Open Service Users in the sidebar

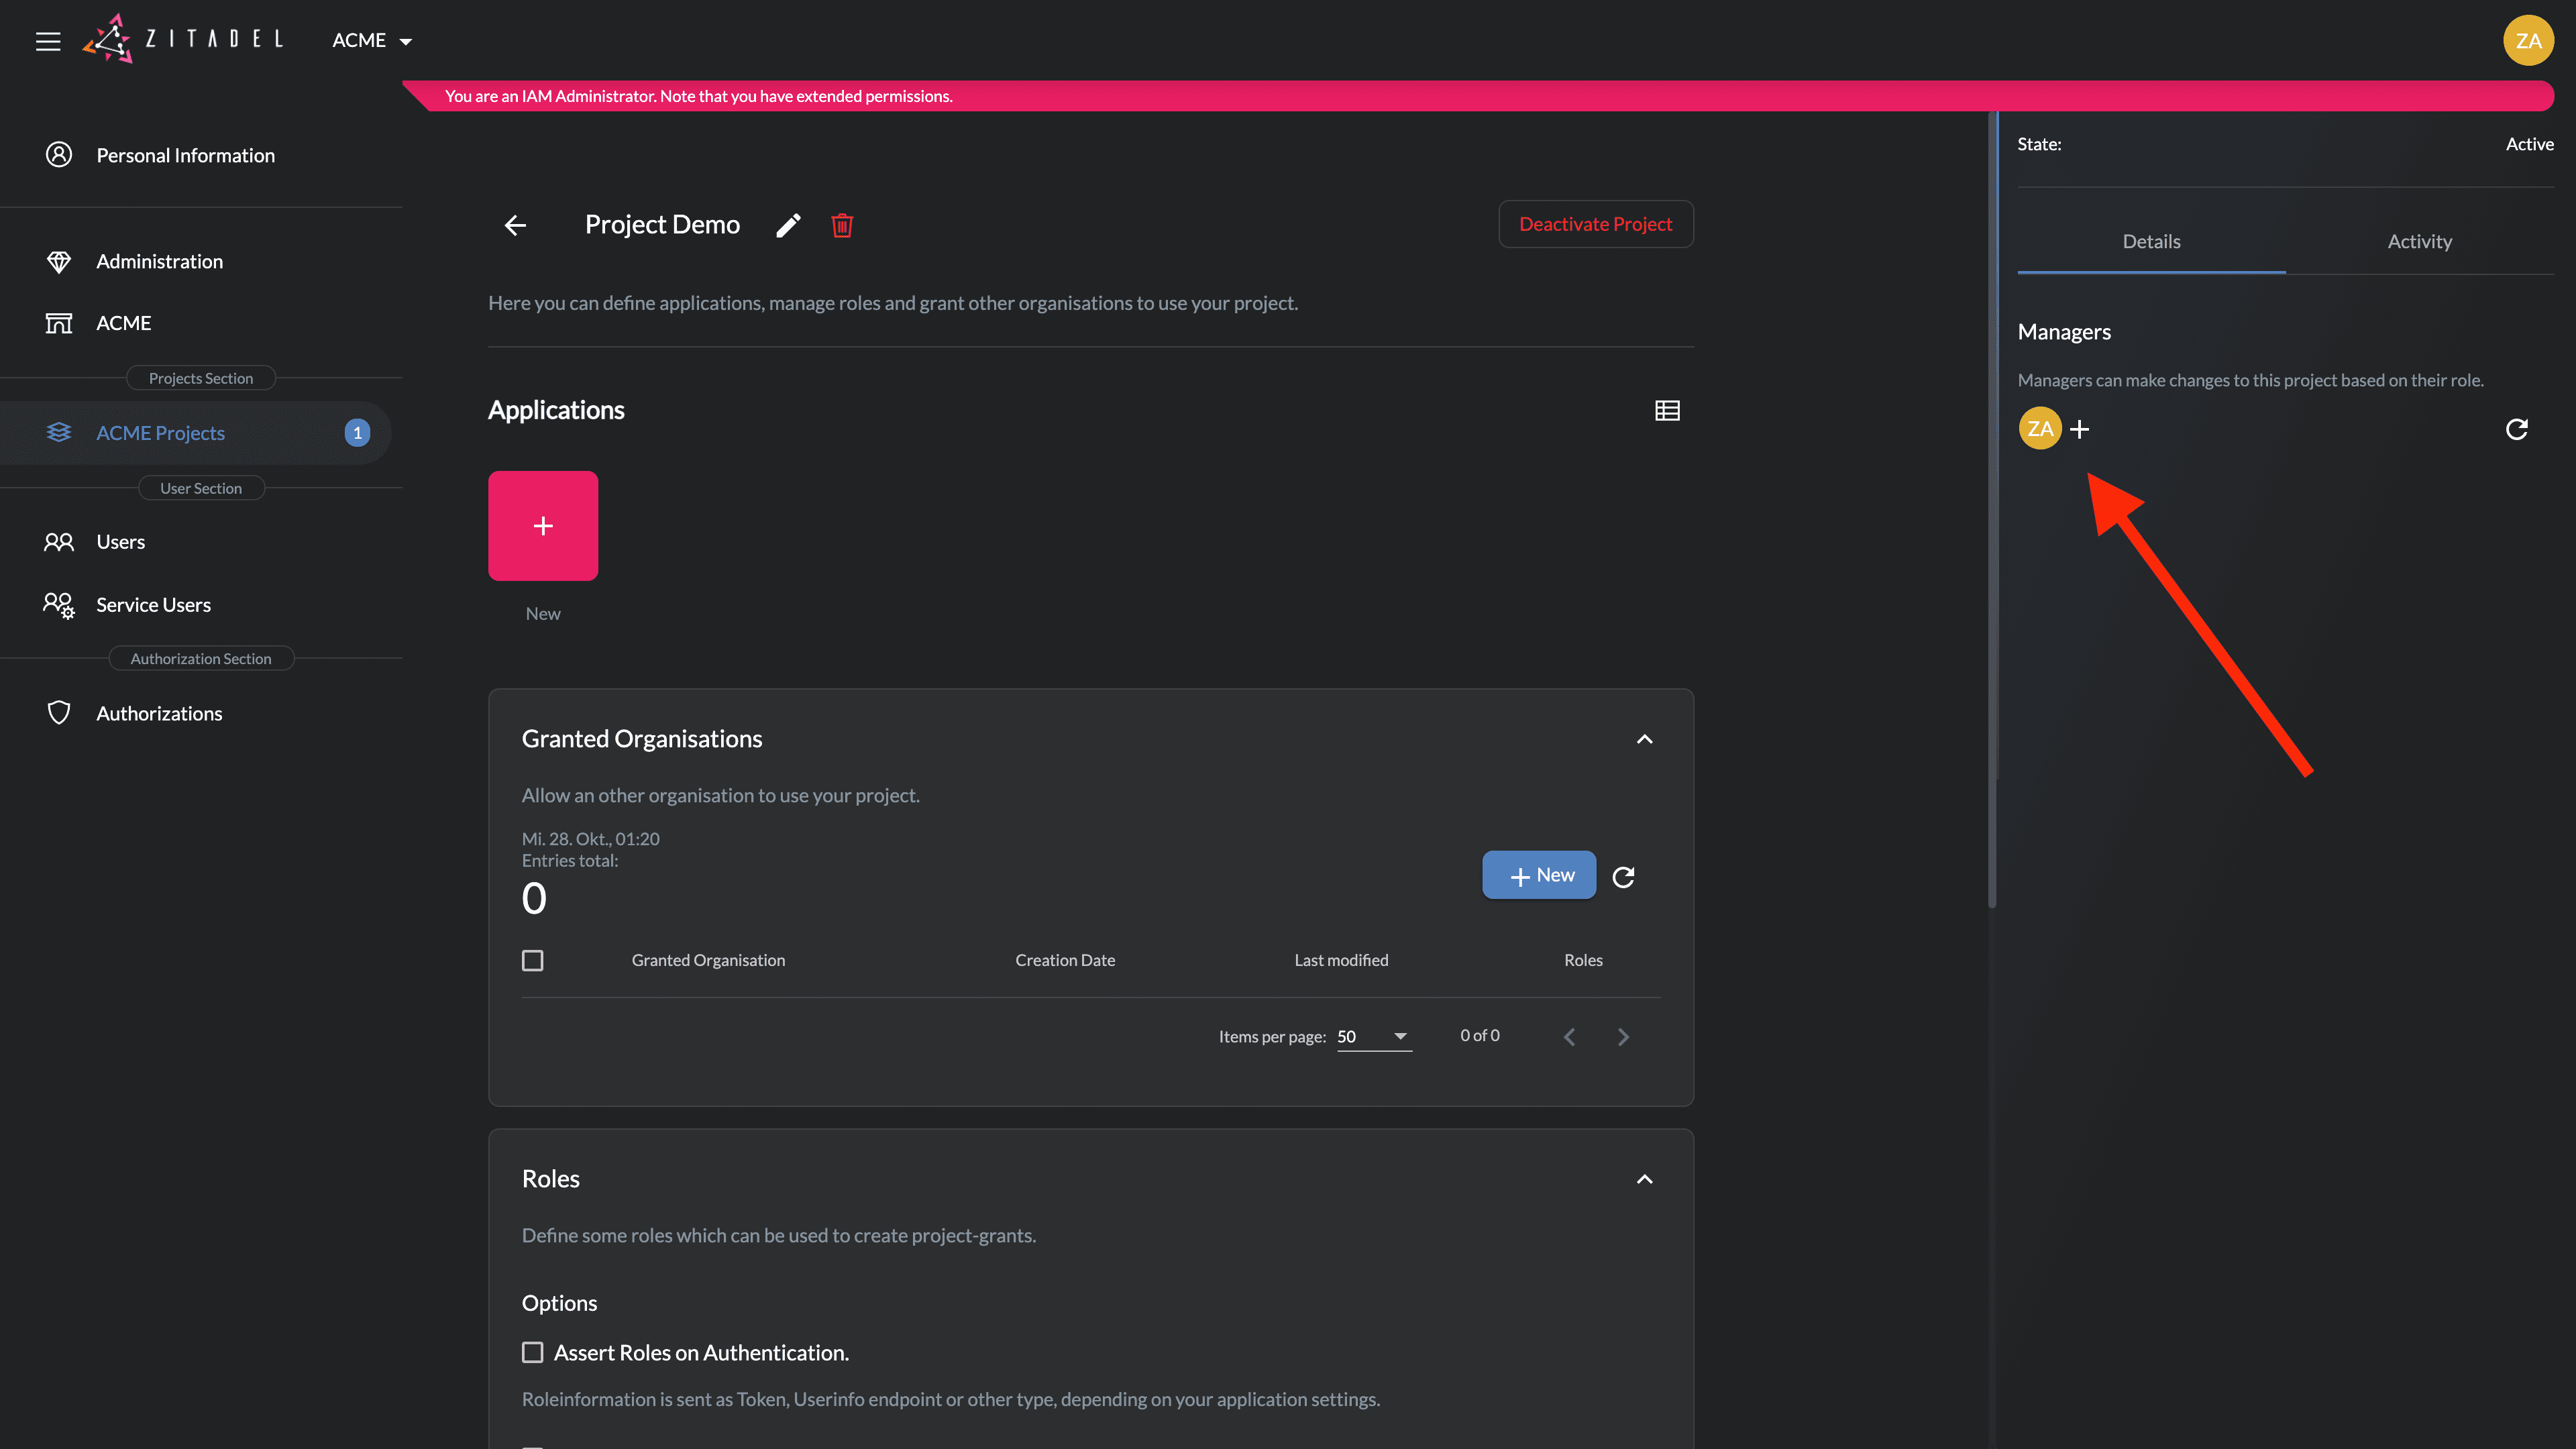coord(153,604)
